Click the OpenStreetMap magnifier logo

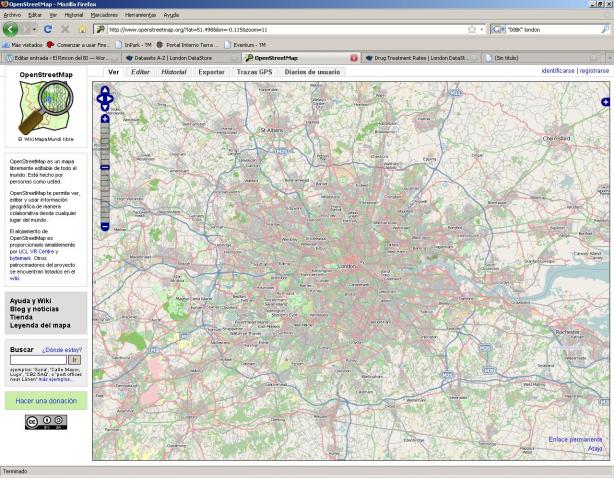45,106
